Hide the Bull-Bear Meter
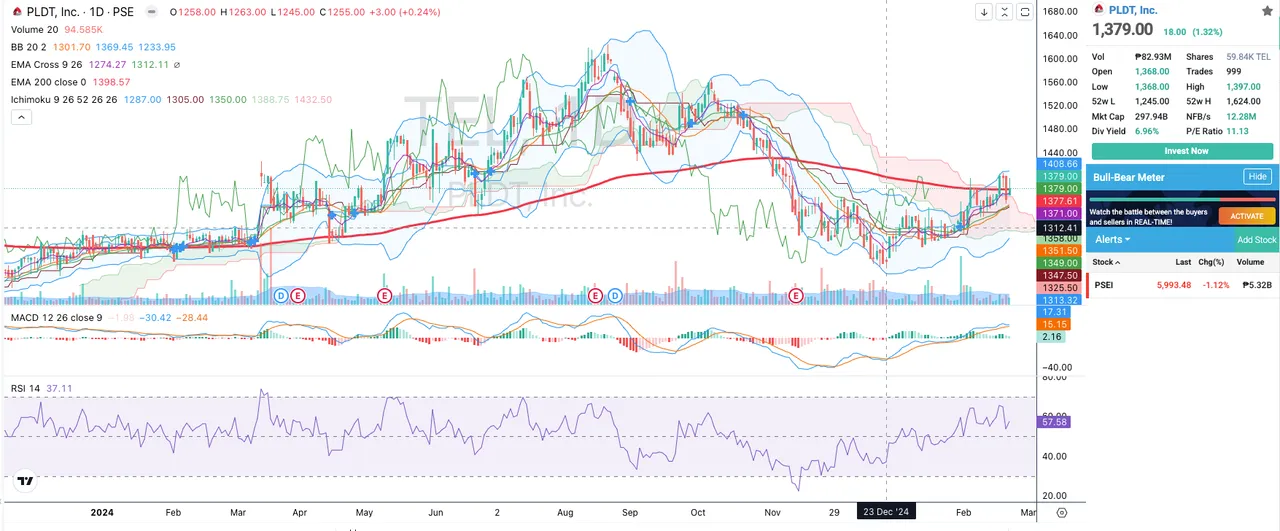 (1258, 177)
